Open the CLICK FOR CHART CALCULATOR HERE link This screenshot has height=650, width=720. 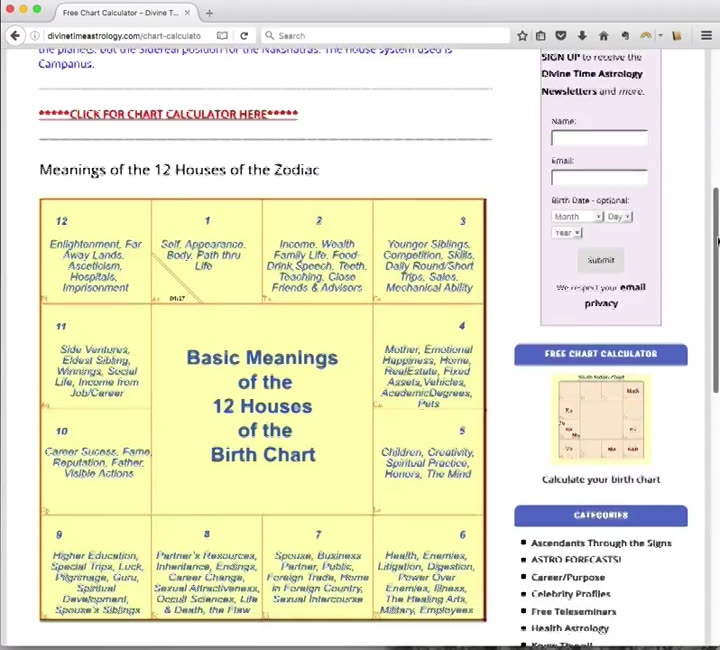tap(168, 114)
